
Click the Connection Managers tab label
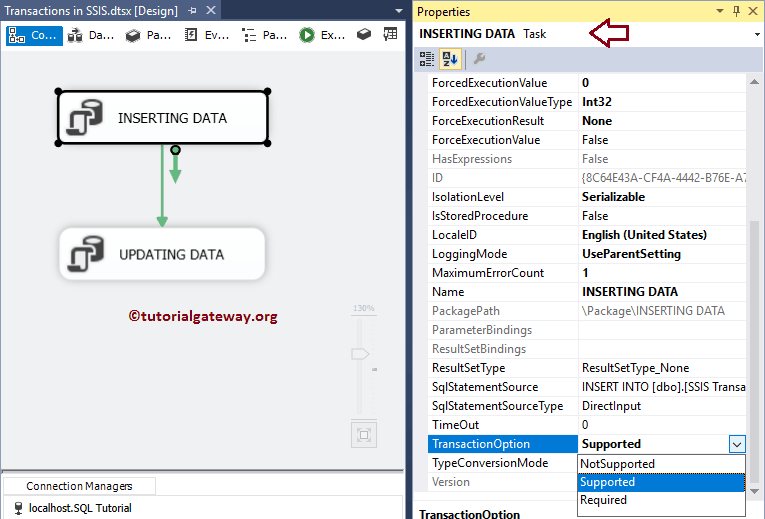(79, 486)
